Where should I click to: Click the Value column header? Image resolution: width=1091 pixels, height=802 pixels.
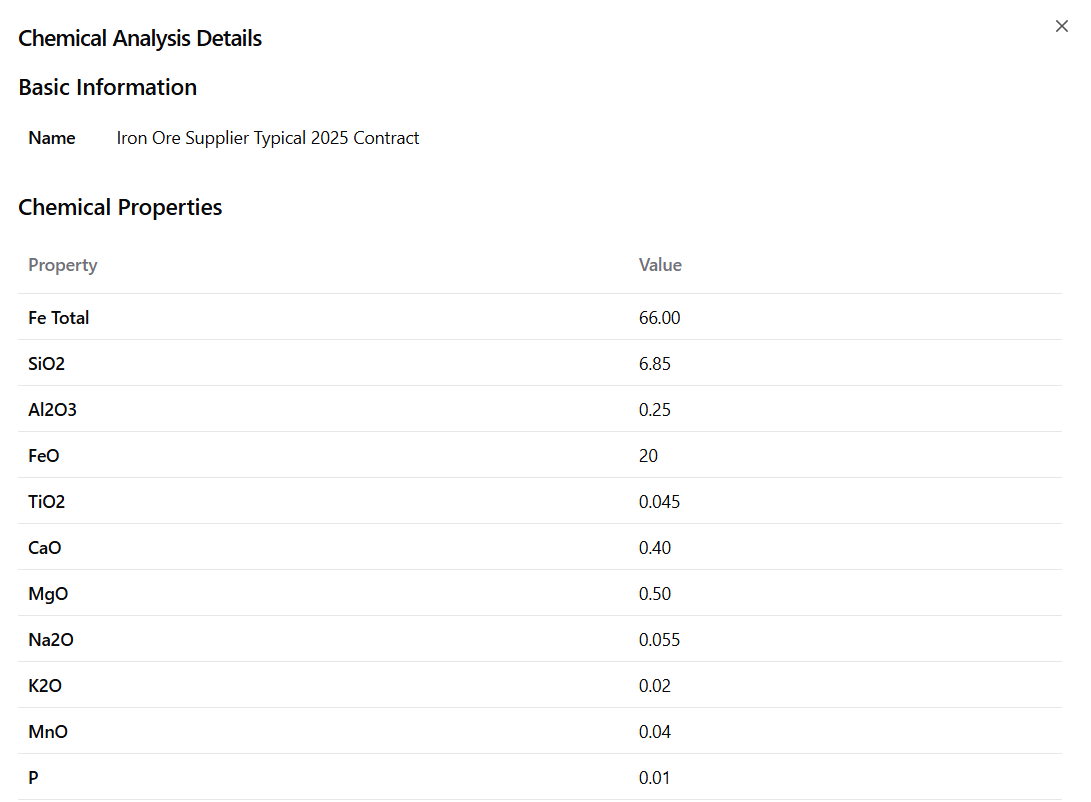[660, 265]
